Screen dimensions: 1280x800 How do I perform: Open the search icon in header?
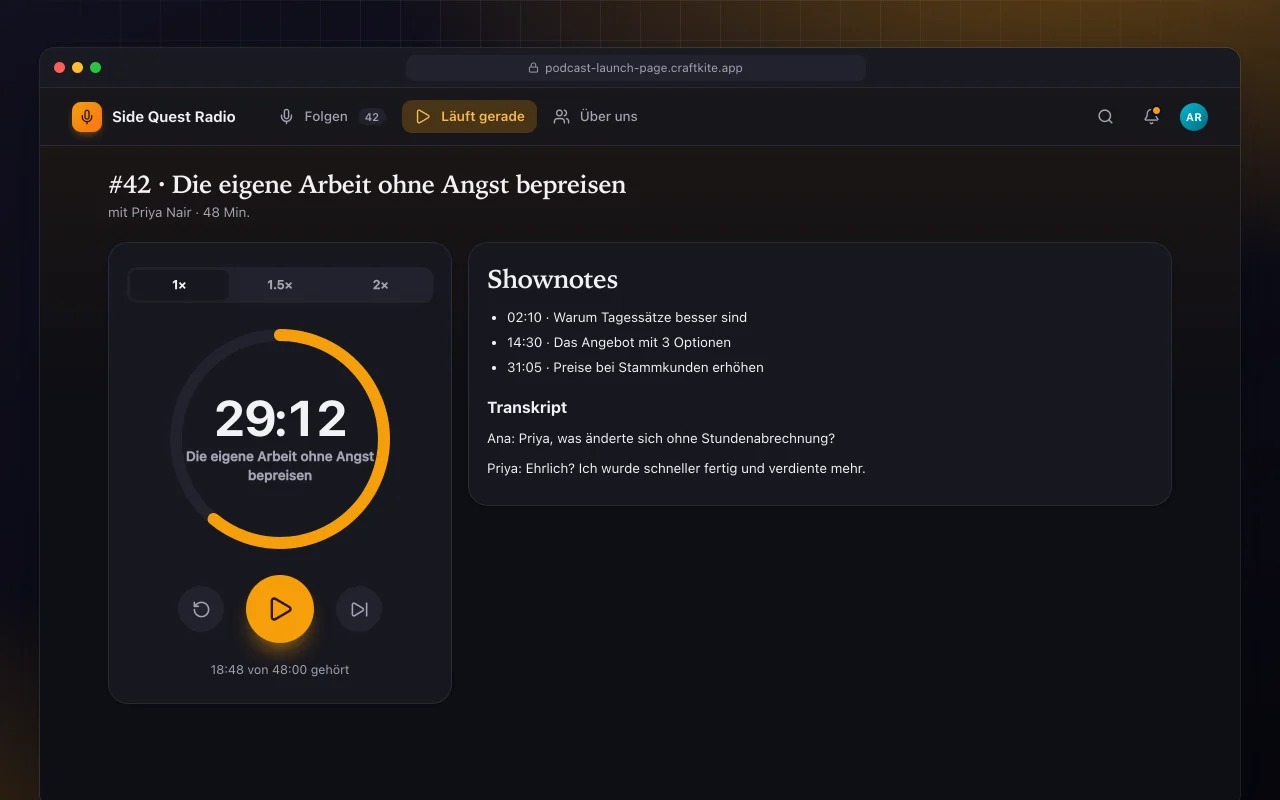click(1105, 117)
